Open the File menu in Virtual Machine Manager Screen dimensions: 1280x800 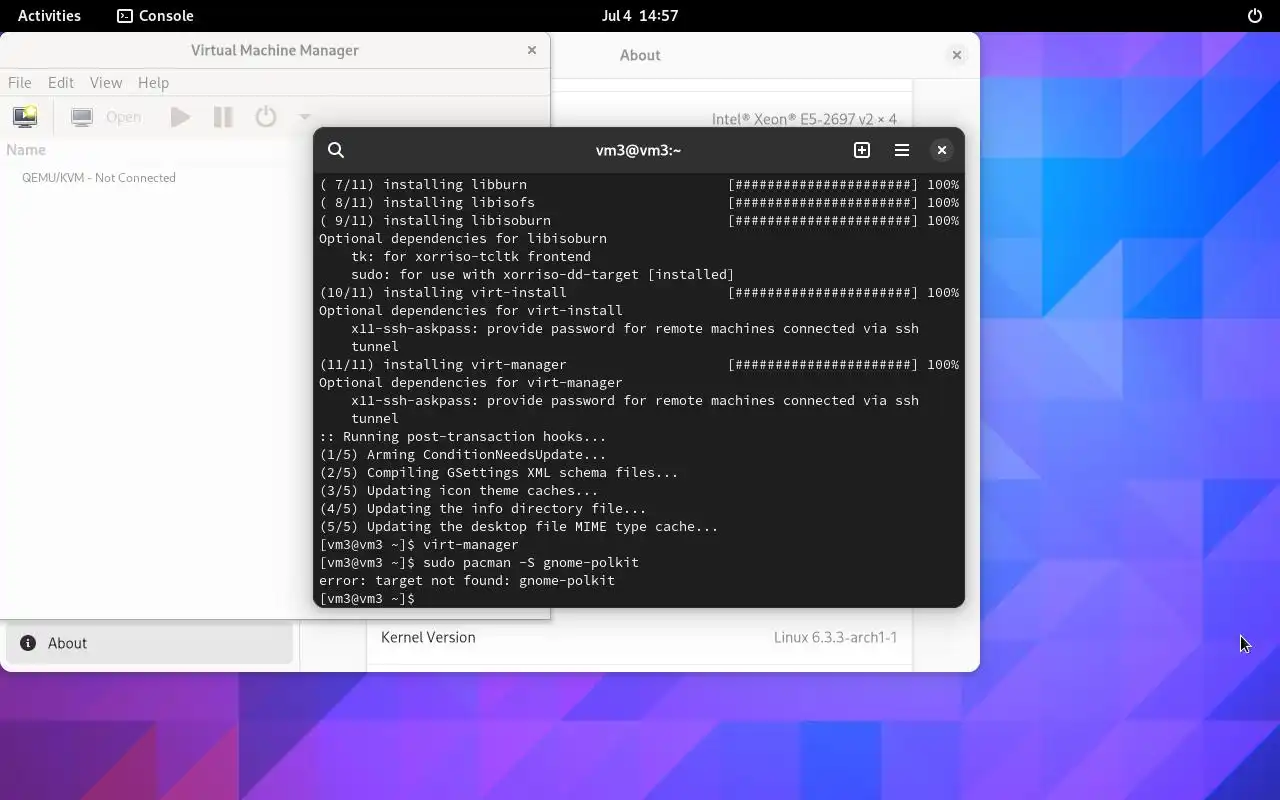pyautogui.click(x=20, y=83)
